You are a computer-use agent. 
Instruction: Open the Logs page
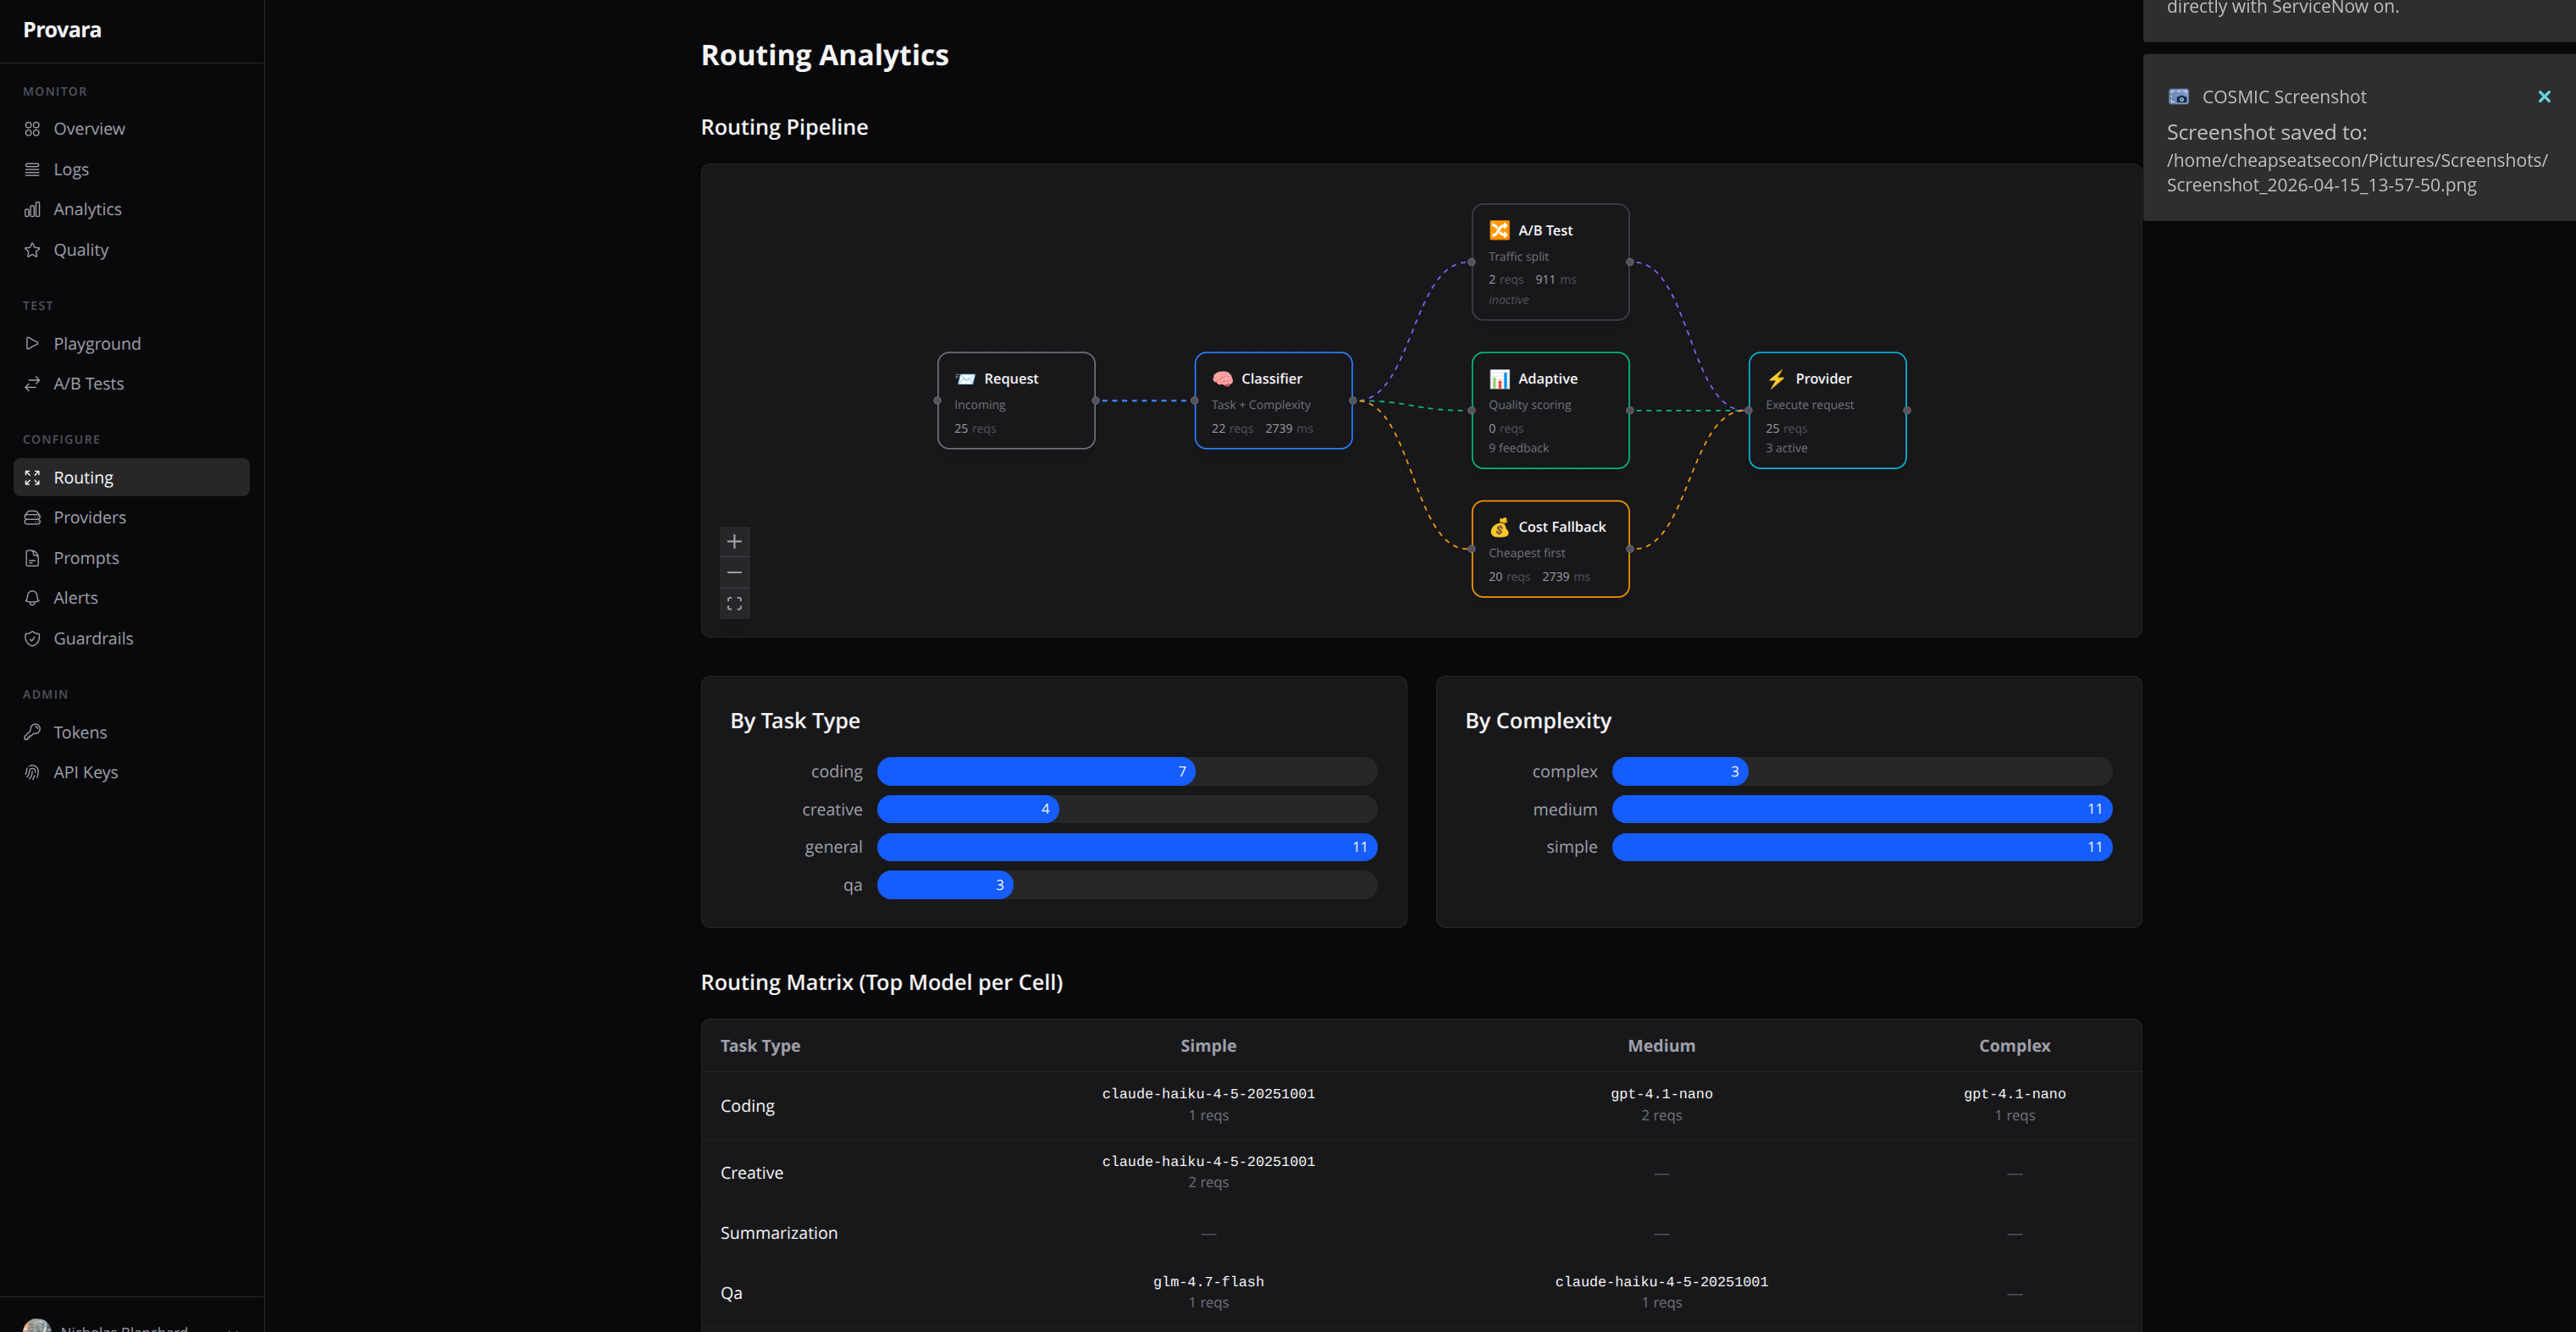pos(71,169)
